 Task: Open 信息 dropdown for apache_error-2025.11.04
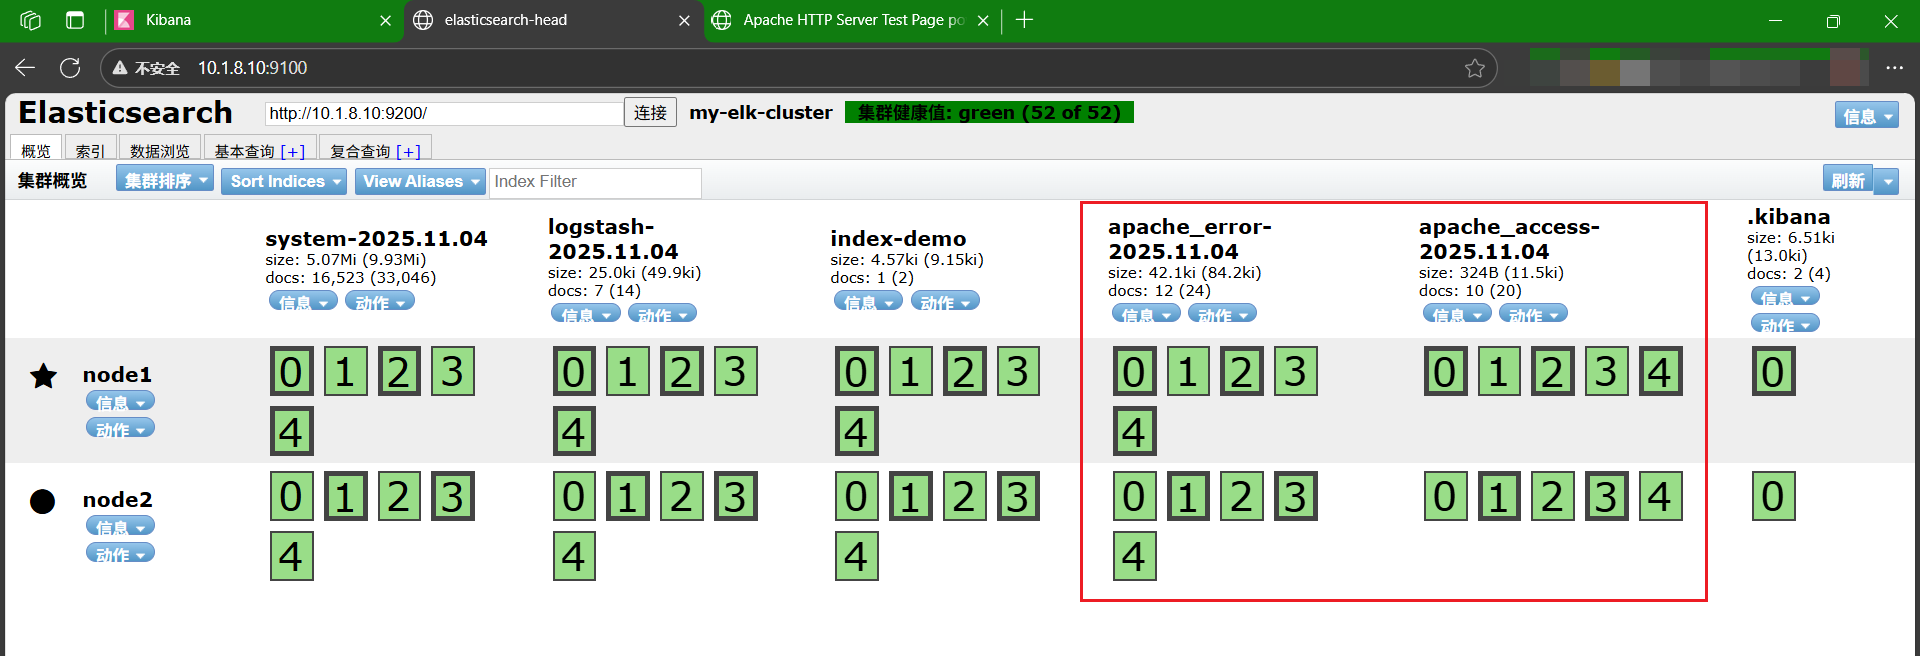pos(1146,314)
